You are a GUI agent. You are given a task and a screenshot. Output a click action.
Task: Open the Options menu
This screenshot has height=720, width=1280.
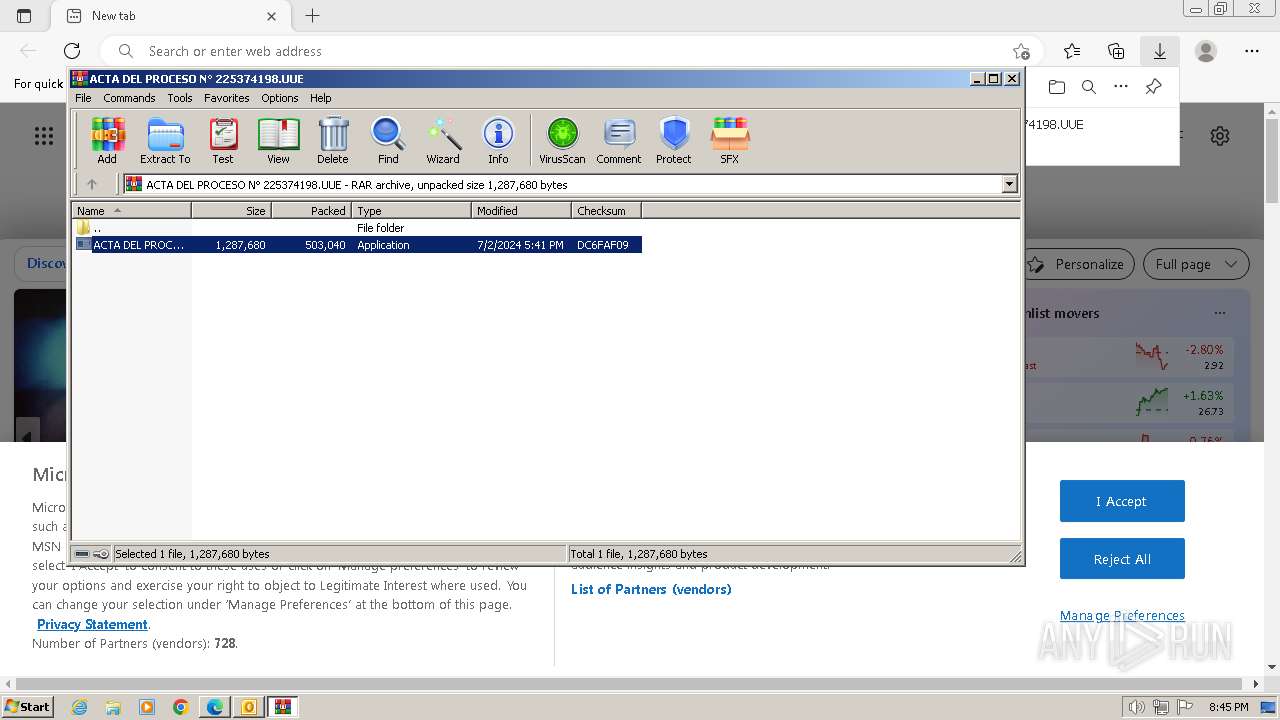click(280, 98)
